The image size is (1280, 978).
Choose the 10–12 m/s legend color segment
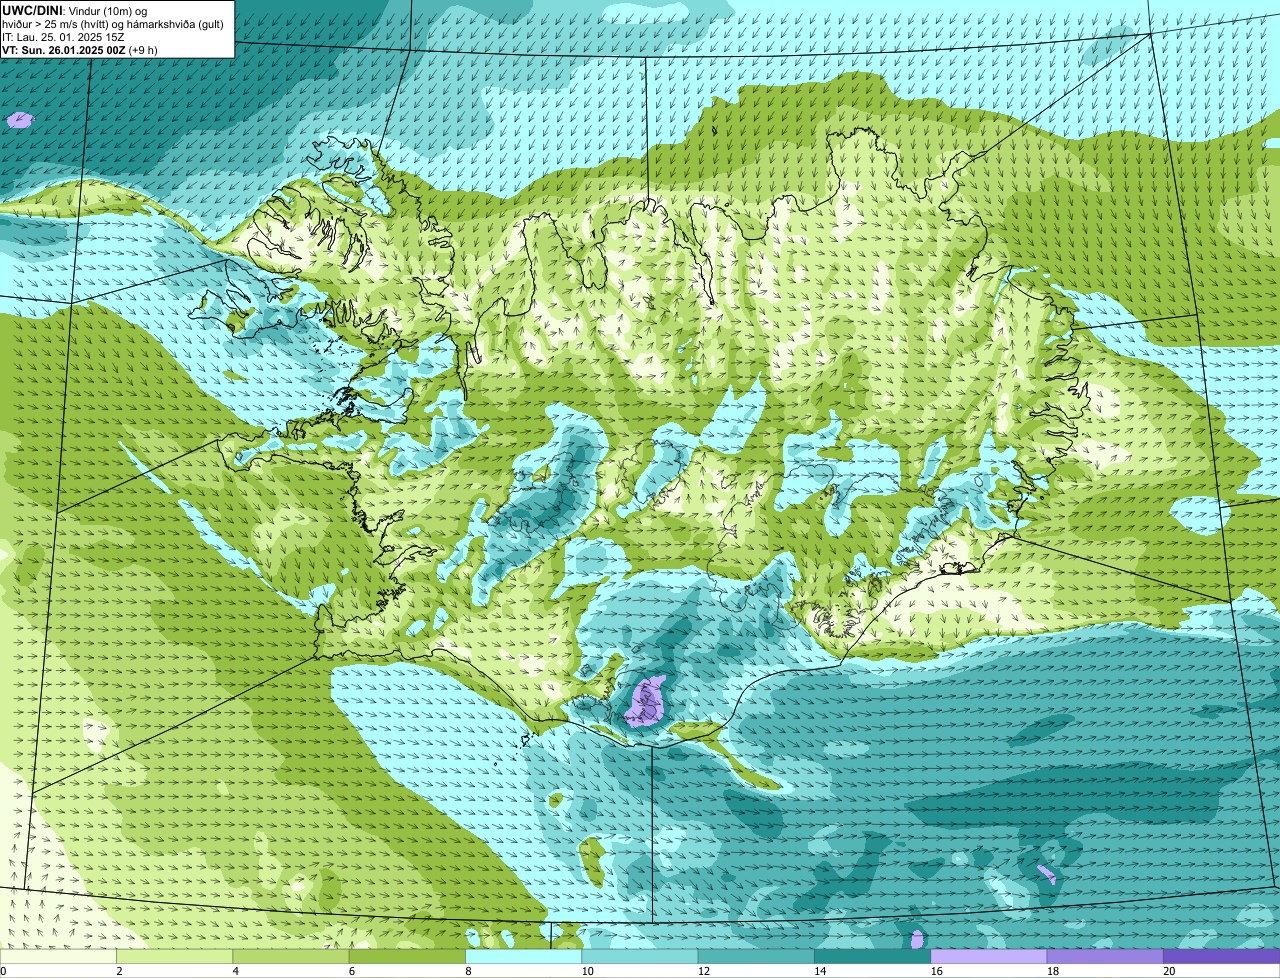tap(640, 956)
